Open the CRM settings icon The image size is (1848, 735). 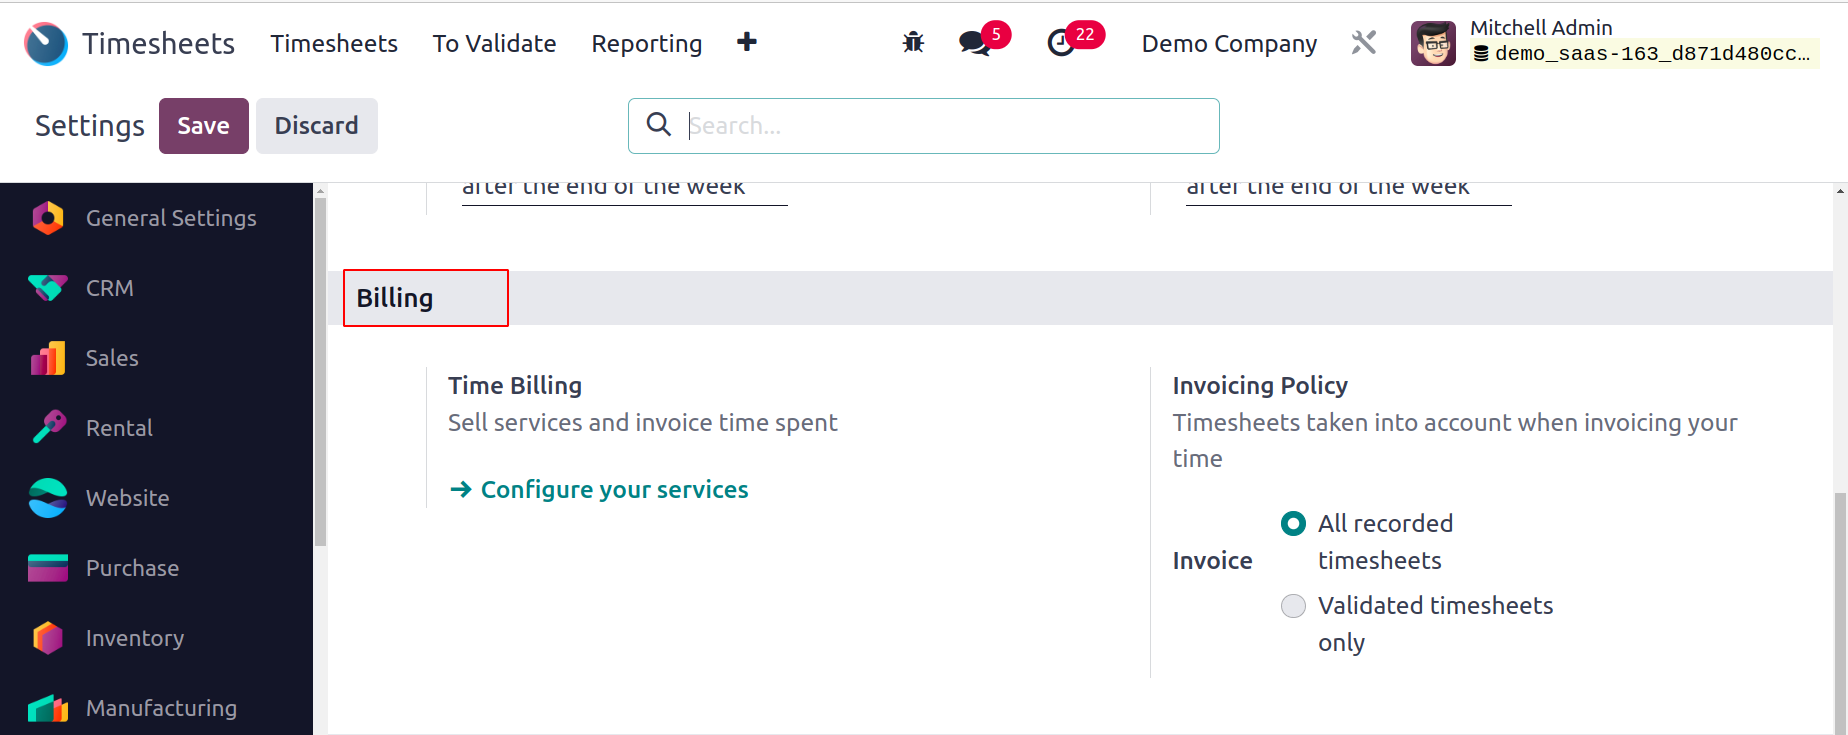coord(48,288)
